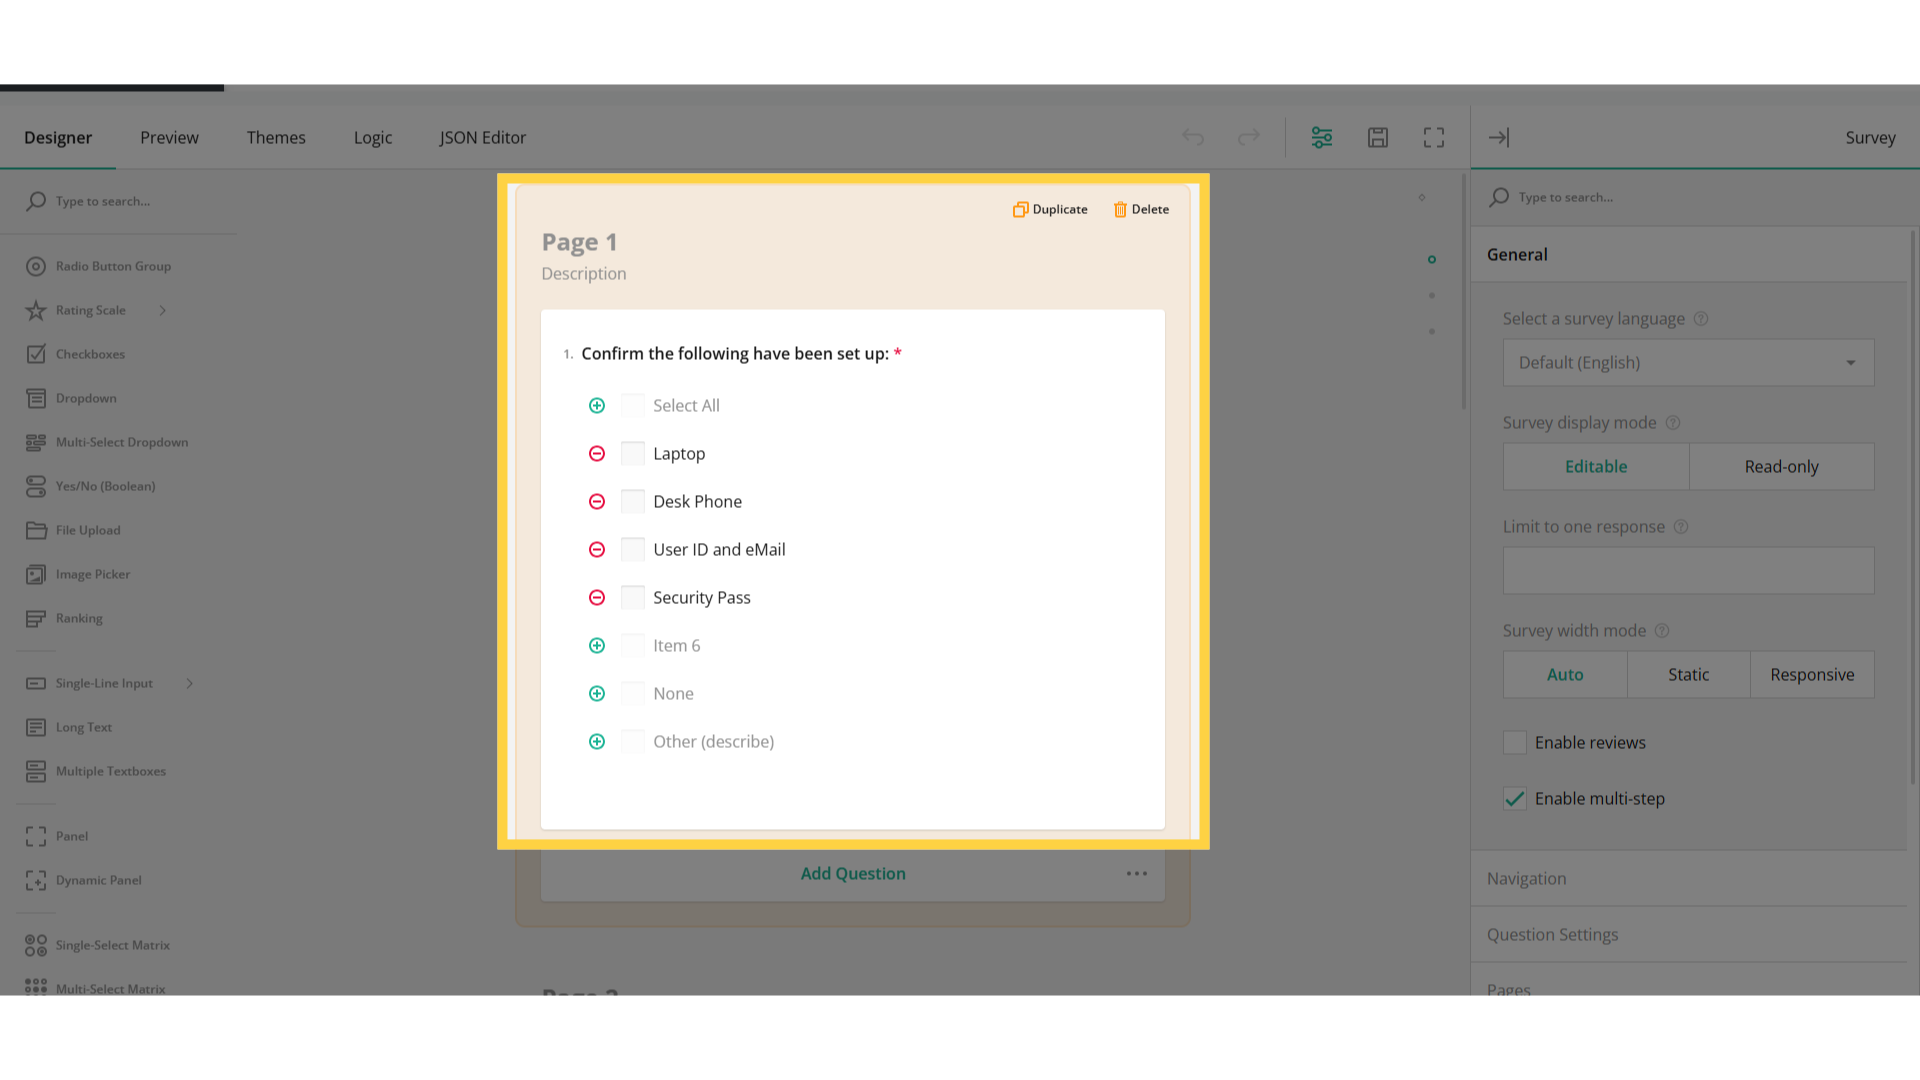Expand Rating Scale subtypes arrow
The height and width of the screenshot is (1080, 1920).
(162, 311)
